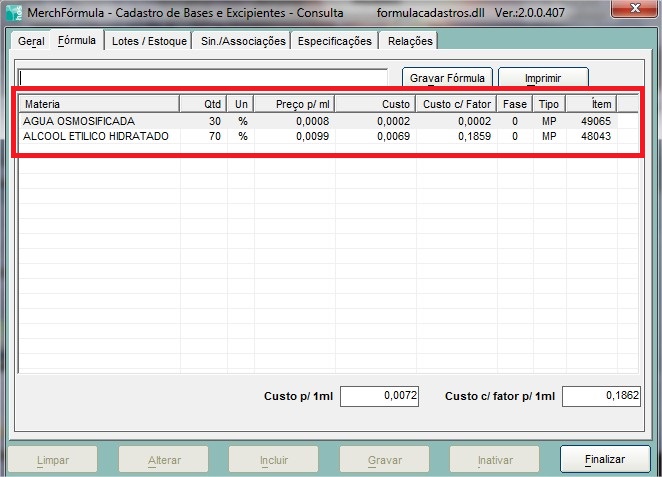Click the Finalizar button
This screenshot has width=662, height=477.
click(x=605, y=460)
